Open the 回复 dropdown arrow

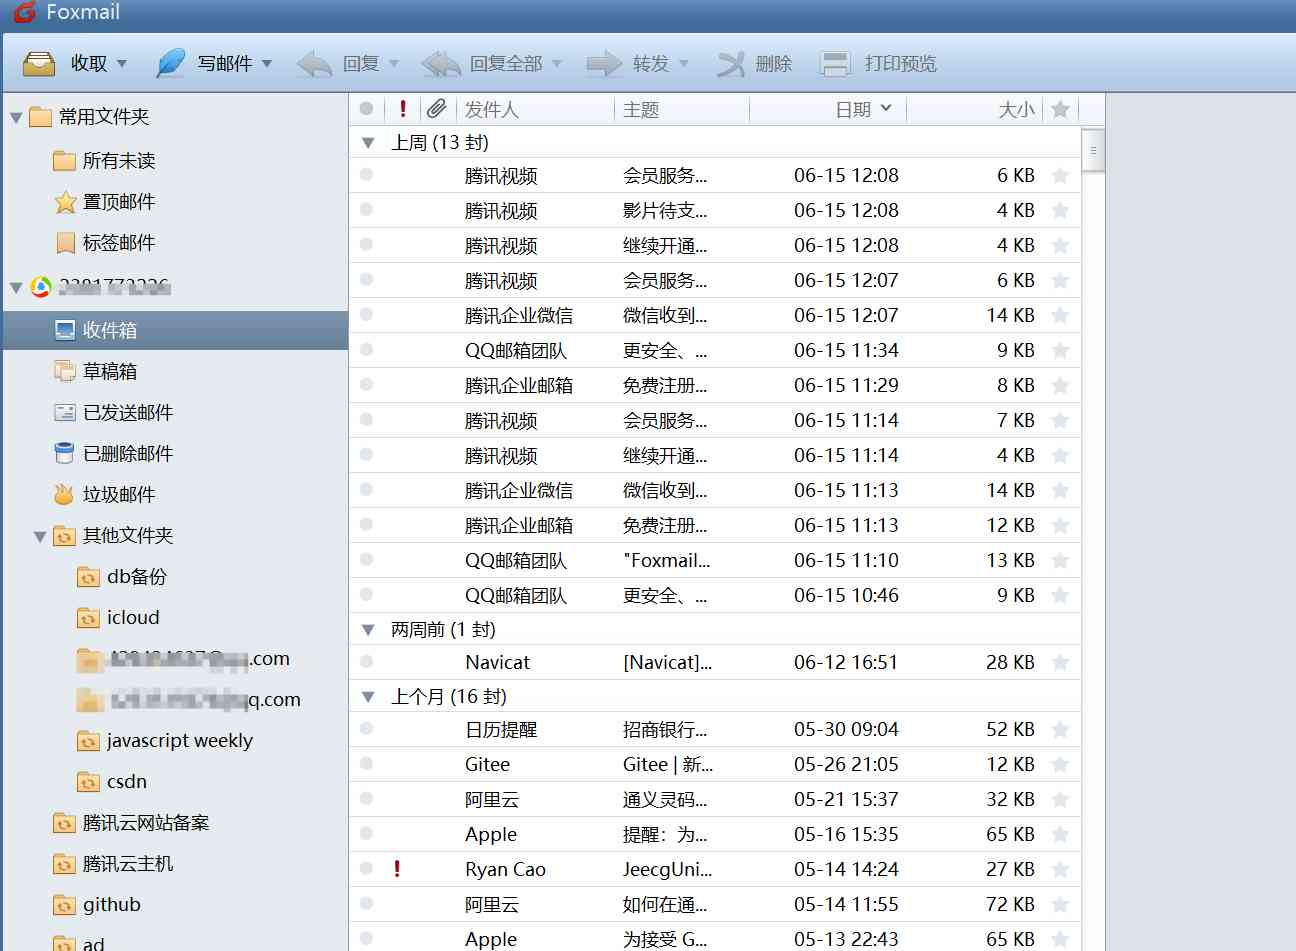pos(394,64)
